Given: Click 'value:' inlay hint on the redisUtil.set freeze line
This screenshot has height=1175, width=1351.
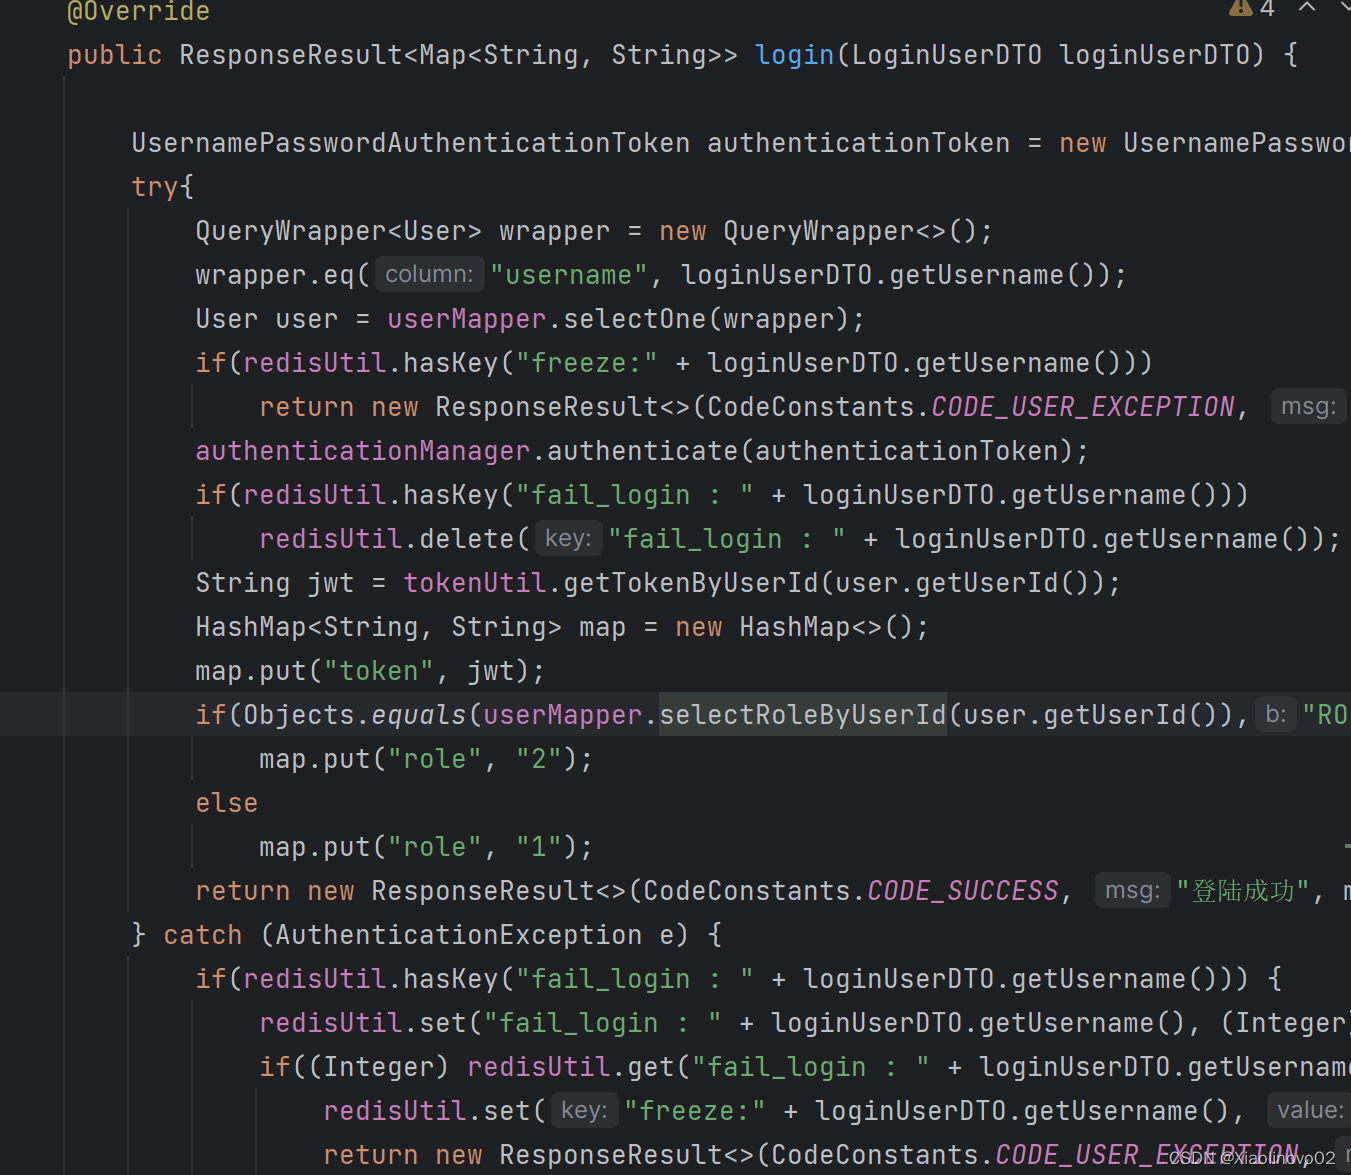Looking at the screenshot, I should (x=1310, y=1110).
